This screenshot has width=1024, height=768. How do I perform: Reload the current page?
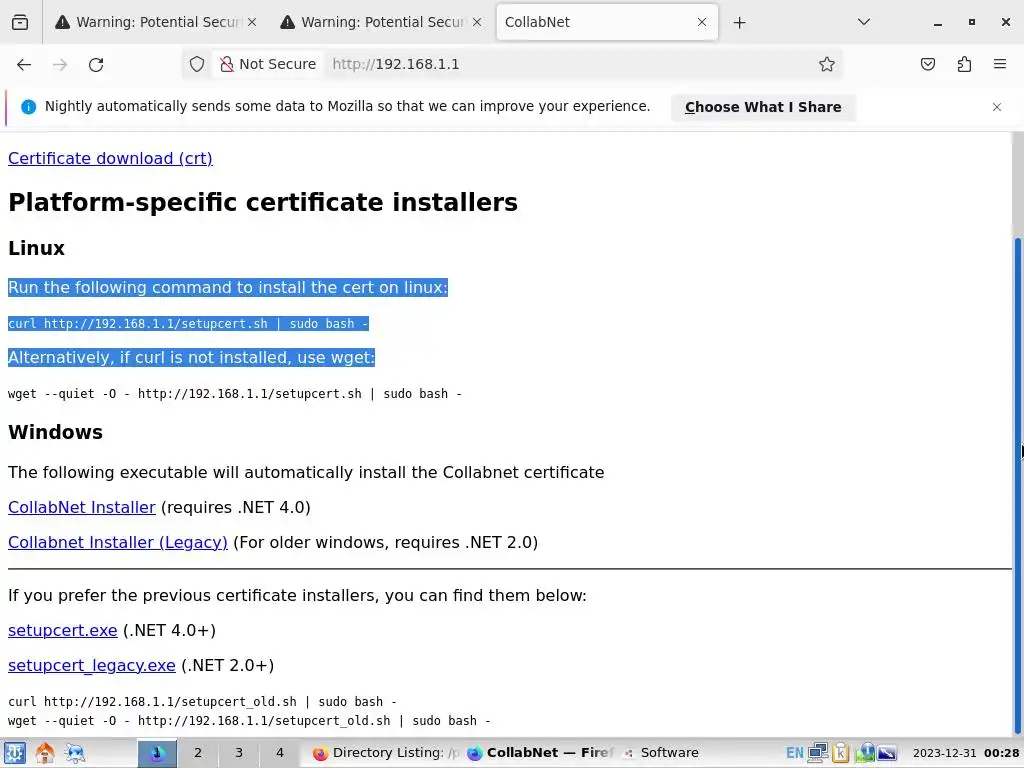point(96,64)
